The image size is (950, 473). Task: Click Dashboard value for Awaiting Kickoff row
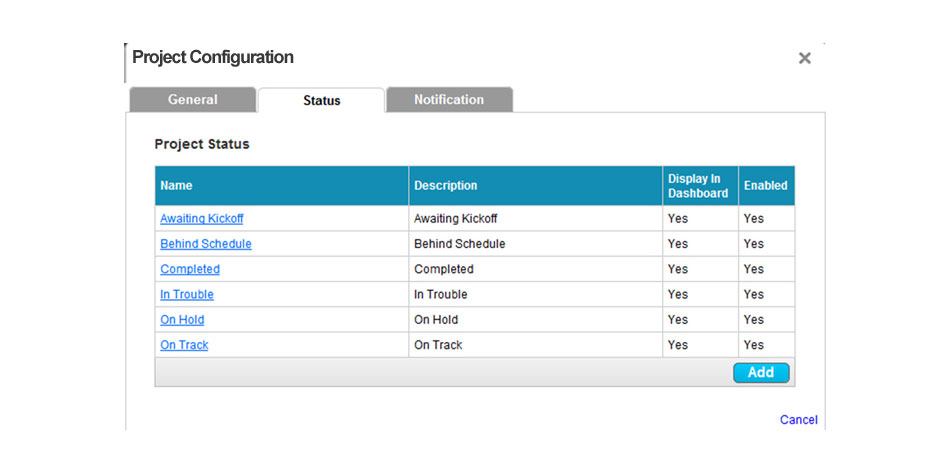[x=700, y=219]
